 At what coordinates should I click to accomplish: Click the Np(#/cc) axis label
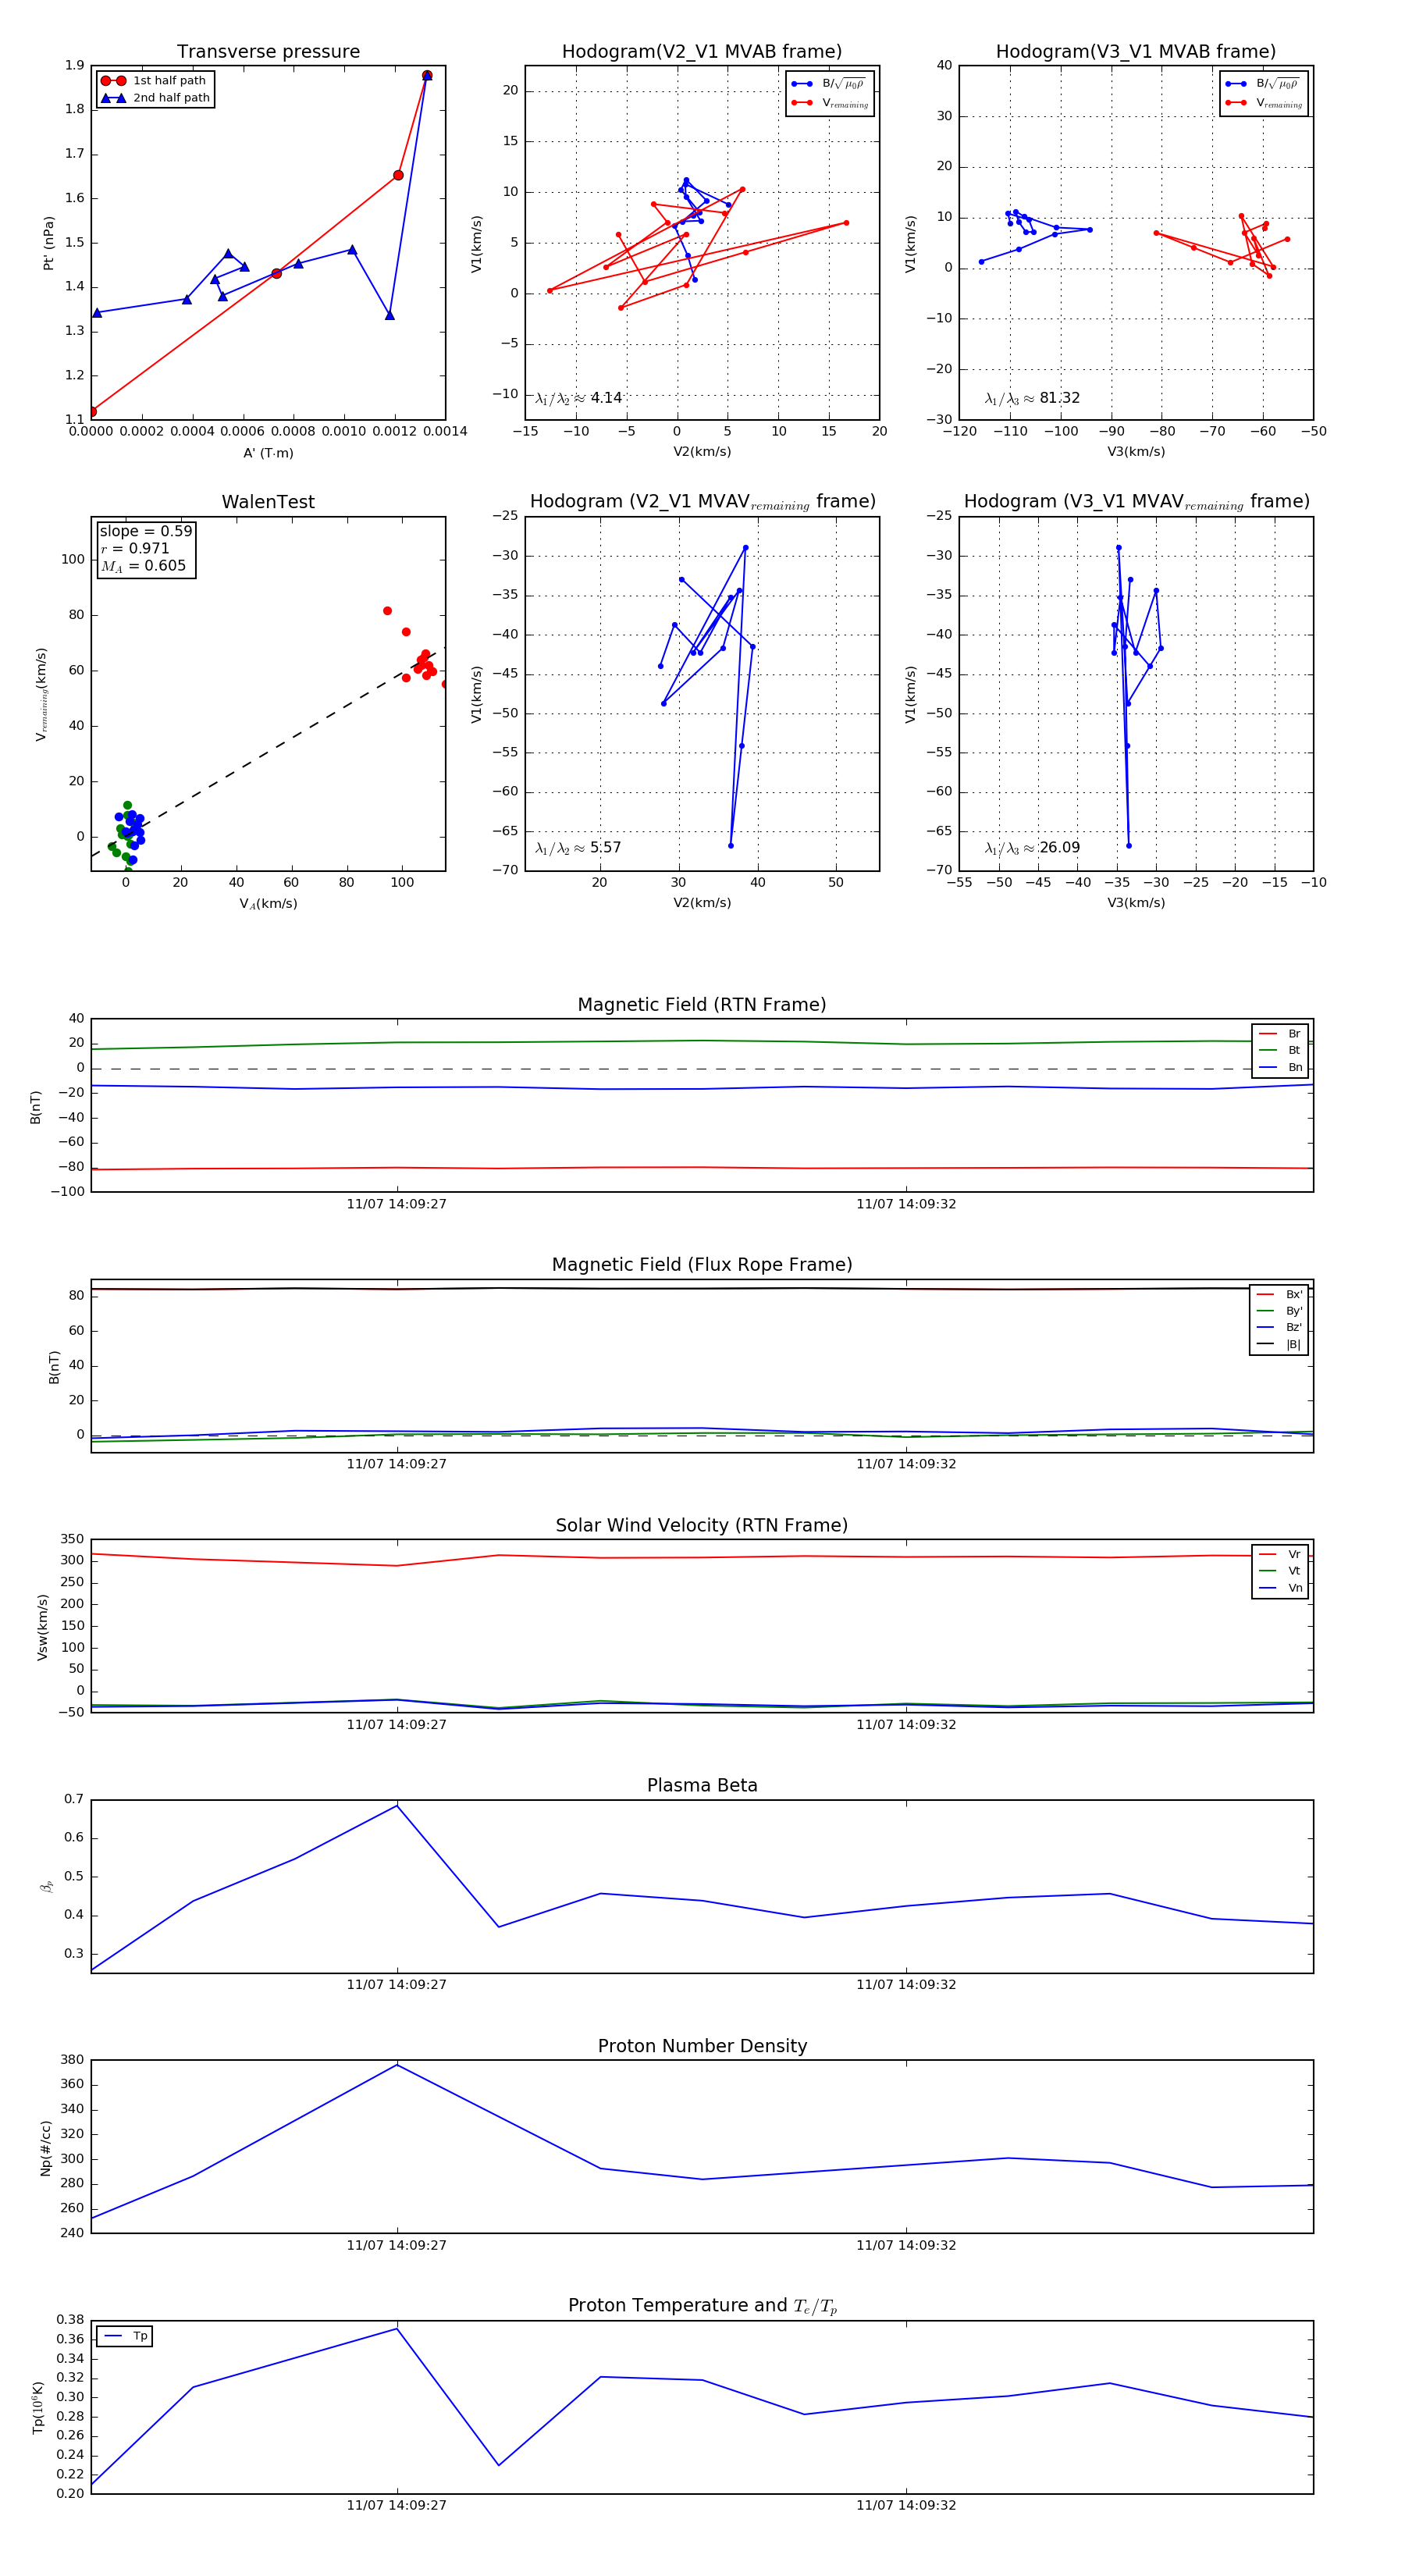pyautogui.click(x=45, y=2147)
